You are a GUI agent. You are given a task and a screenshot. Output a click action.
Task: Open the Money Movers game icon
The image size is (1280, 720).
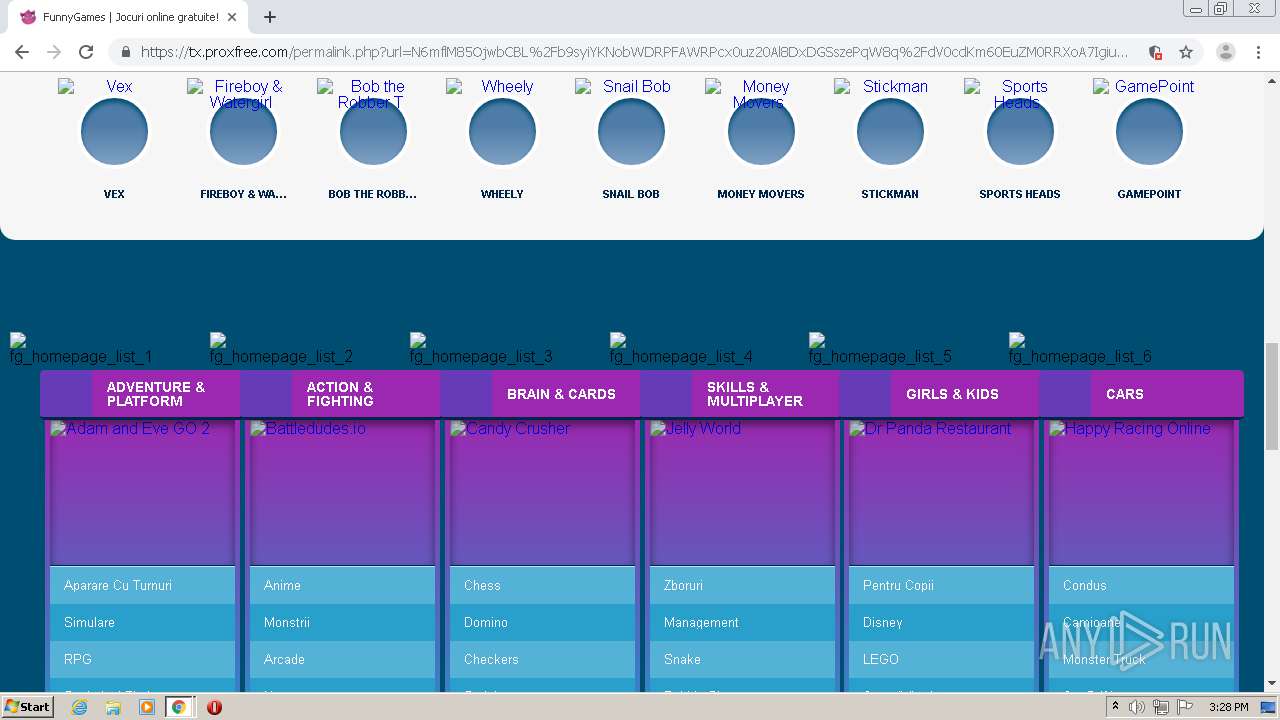click(761, 131)
